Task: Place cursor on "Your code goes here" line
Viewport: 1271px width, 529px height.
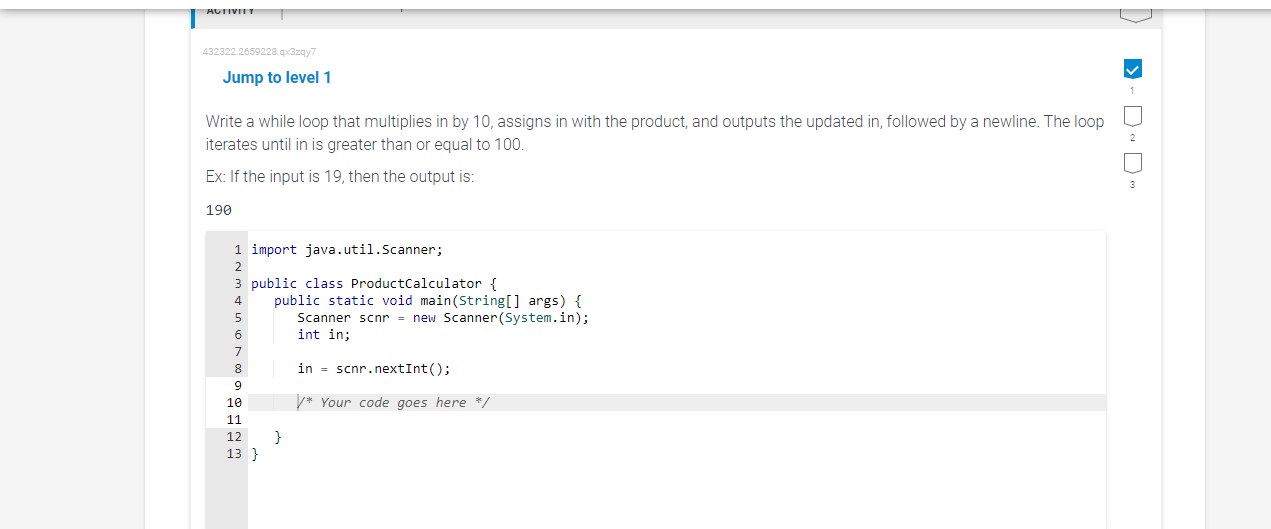Action: [677, 402]
